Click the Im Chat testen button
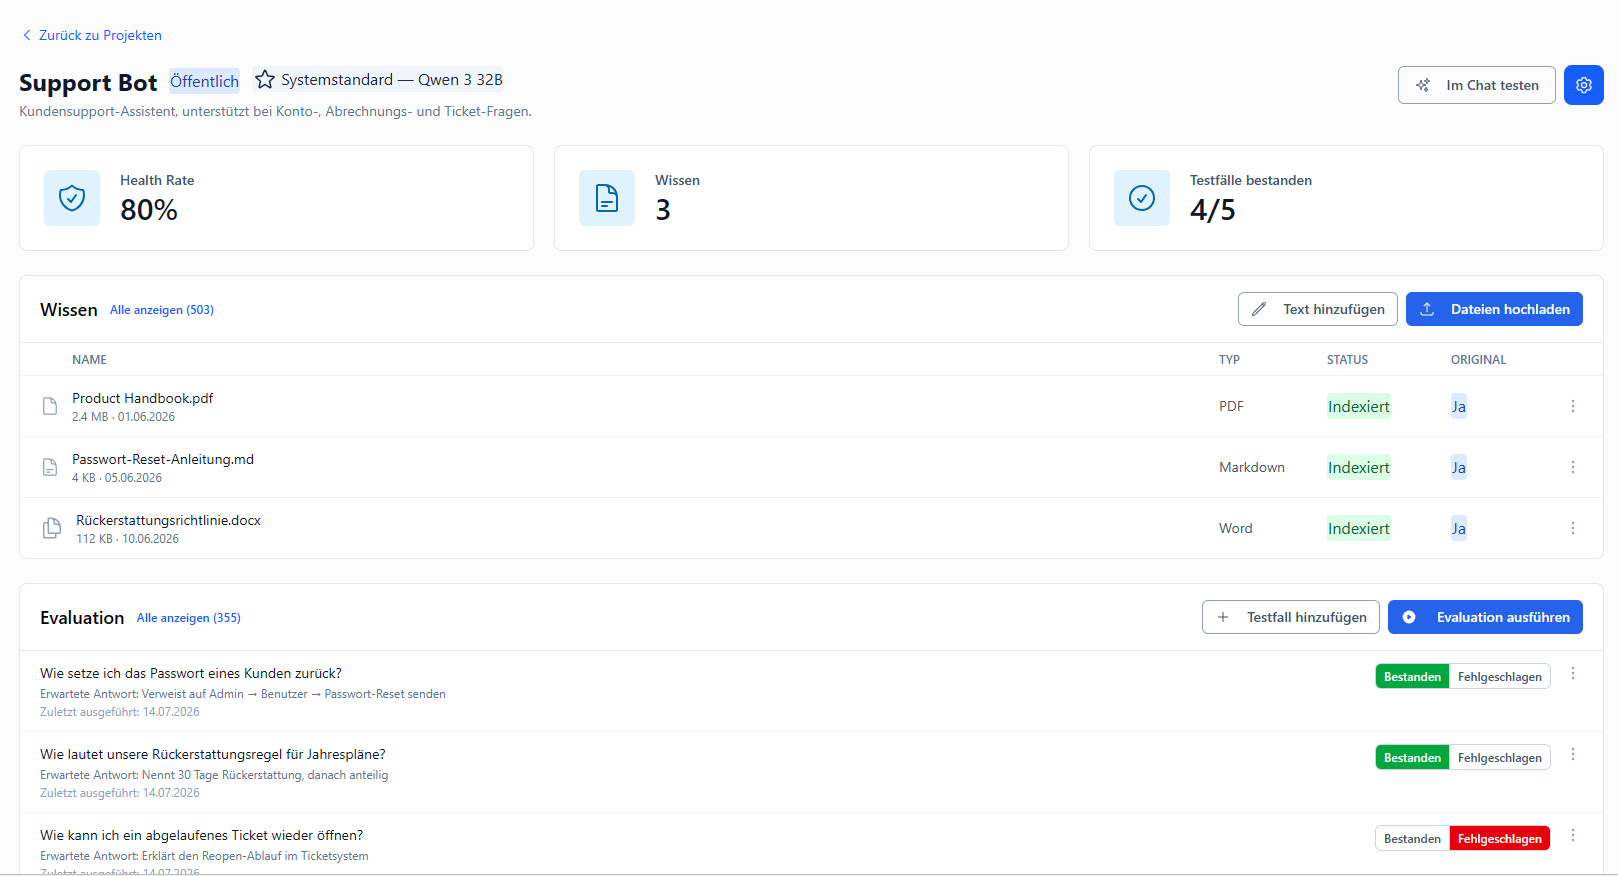 click(x=1476, y=85)
